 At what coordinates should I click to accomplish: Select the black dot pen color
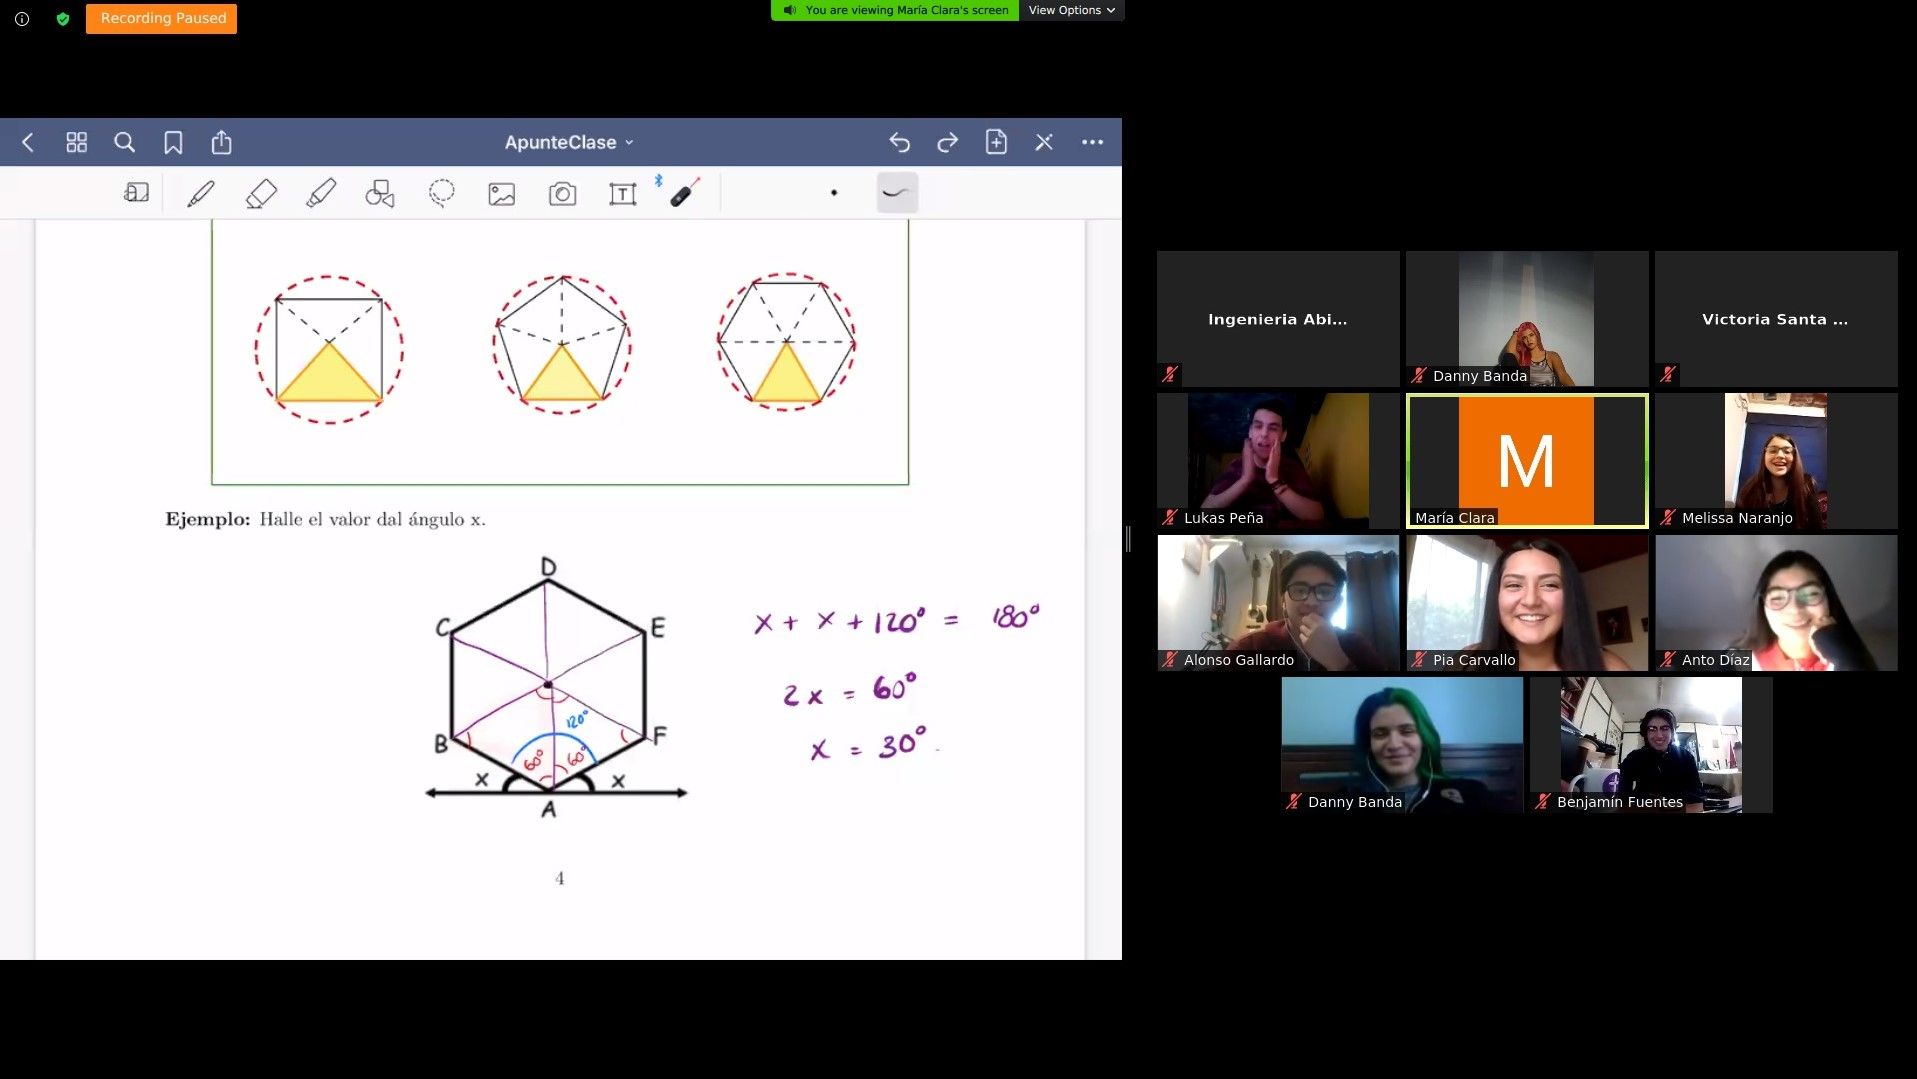click(x=834, y=193)
